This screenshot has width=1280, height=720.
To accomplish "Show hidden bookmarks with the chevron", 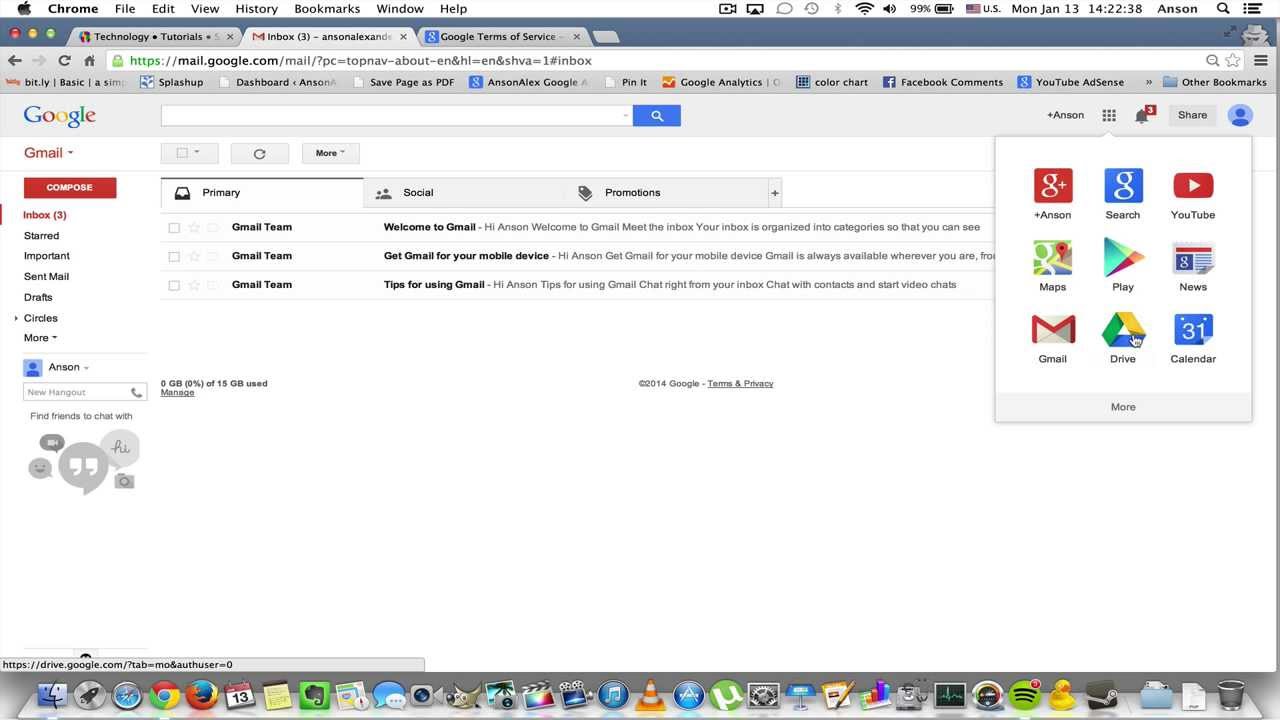I will 1148,82.
